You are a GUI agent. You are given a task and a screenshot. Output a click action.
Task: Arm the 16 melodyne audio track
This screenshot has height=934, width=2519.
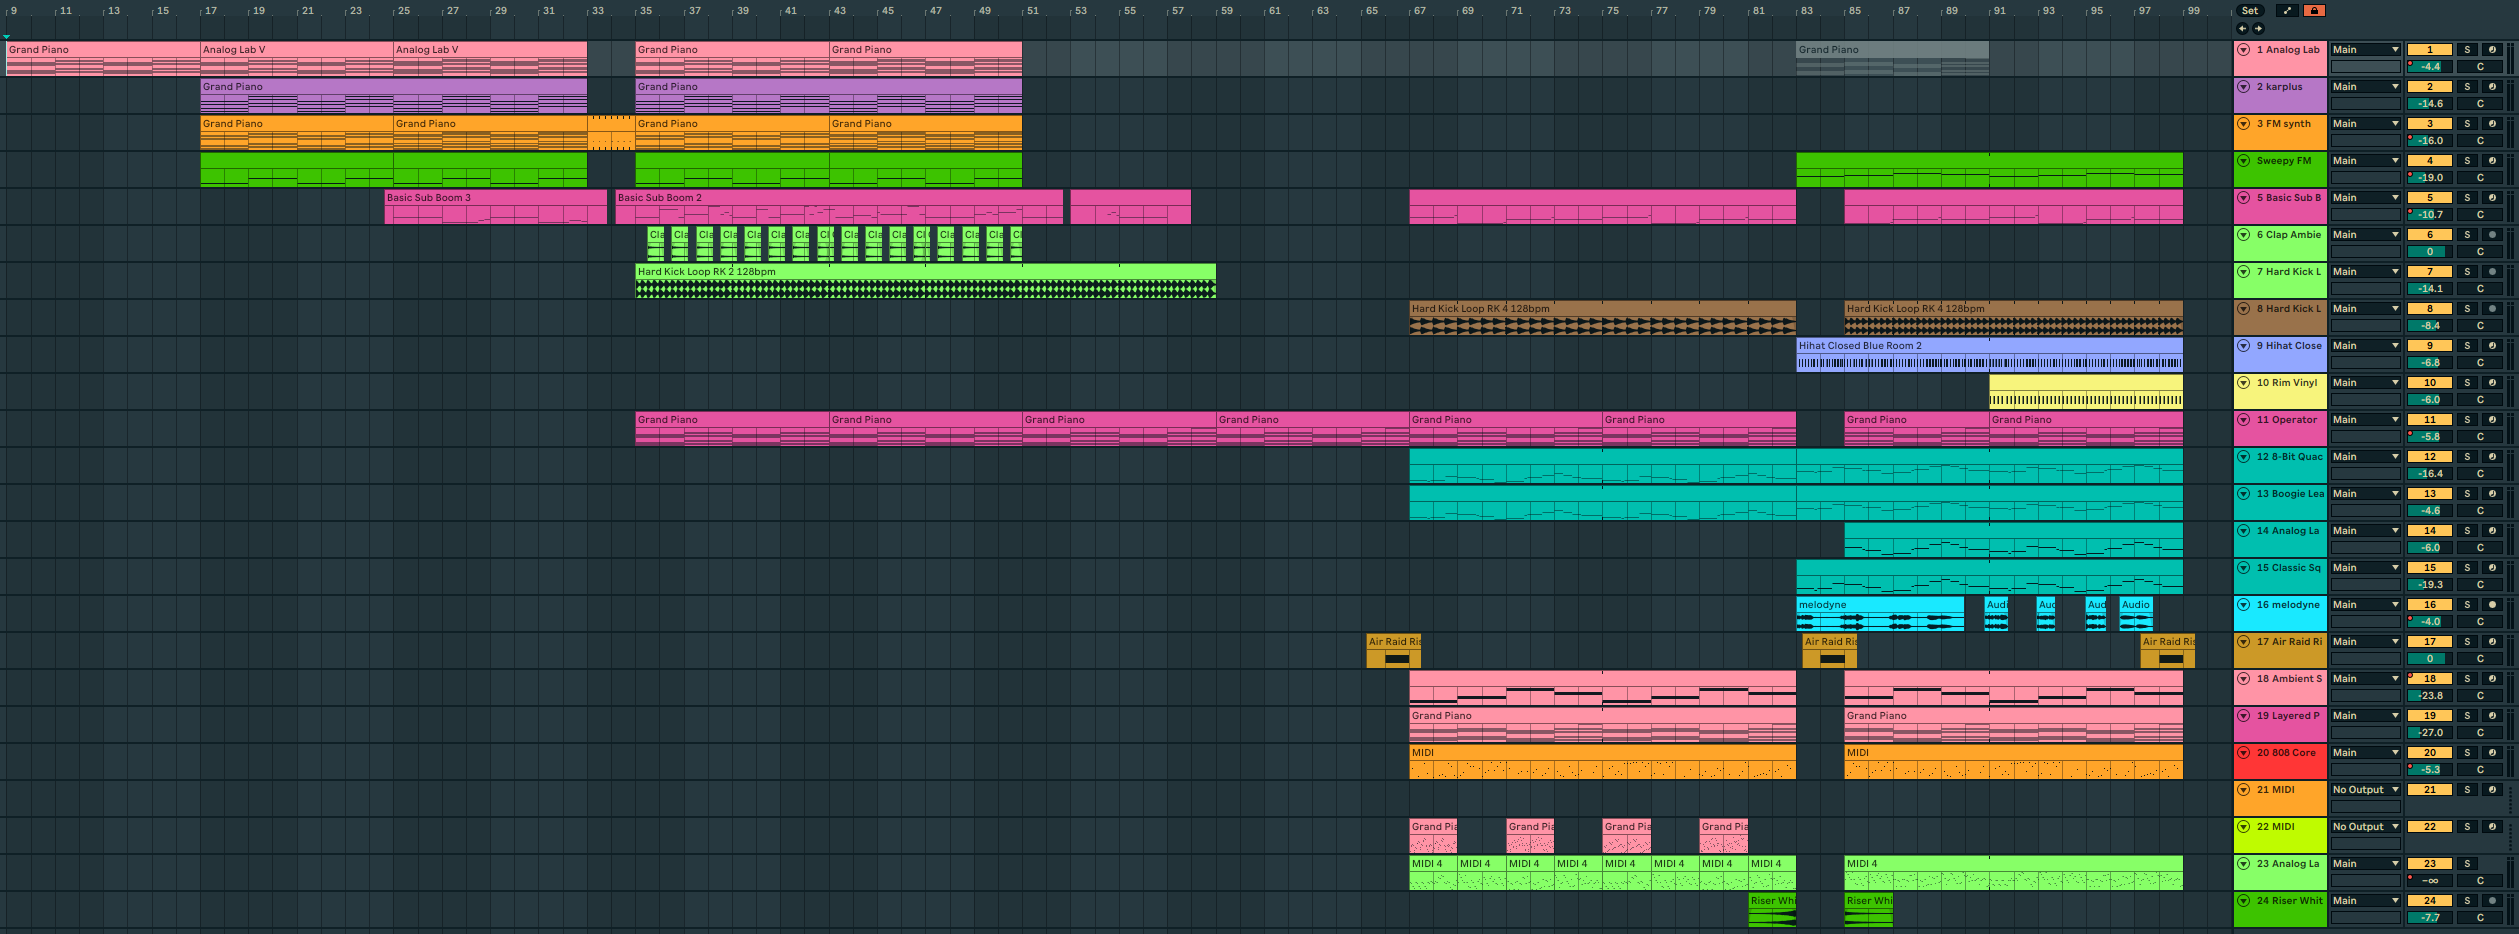[x=2492, y=605]
